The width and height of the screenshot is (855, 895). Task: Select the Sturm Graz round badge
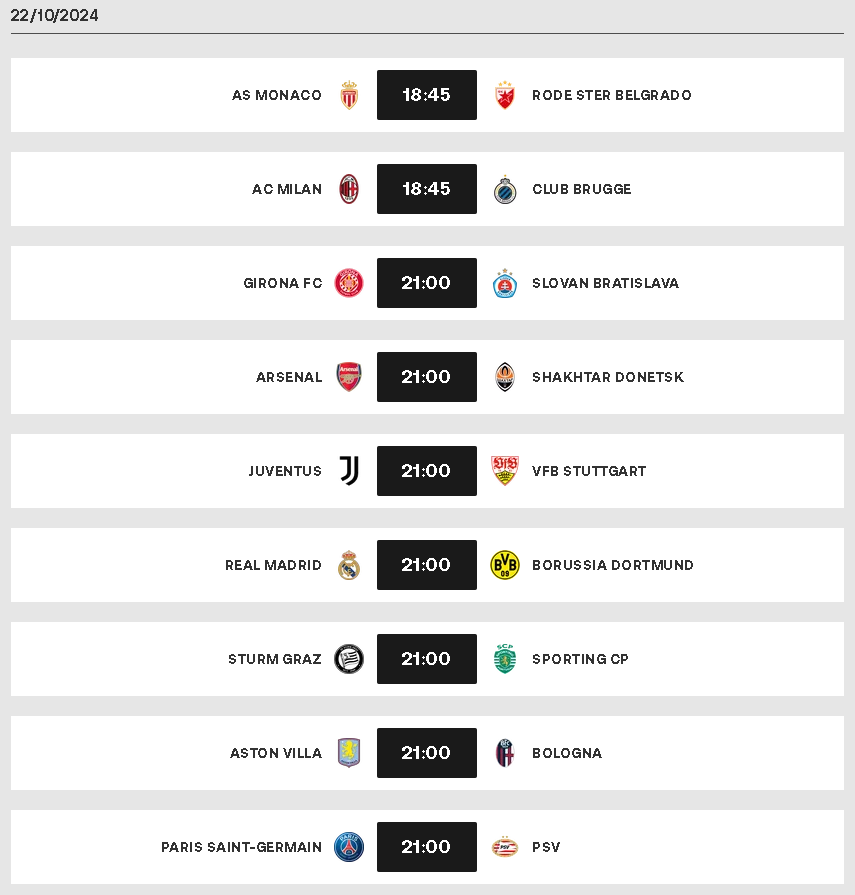(x=349, y=659)
